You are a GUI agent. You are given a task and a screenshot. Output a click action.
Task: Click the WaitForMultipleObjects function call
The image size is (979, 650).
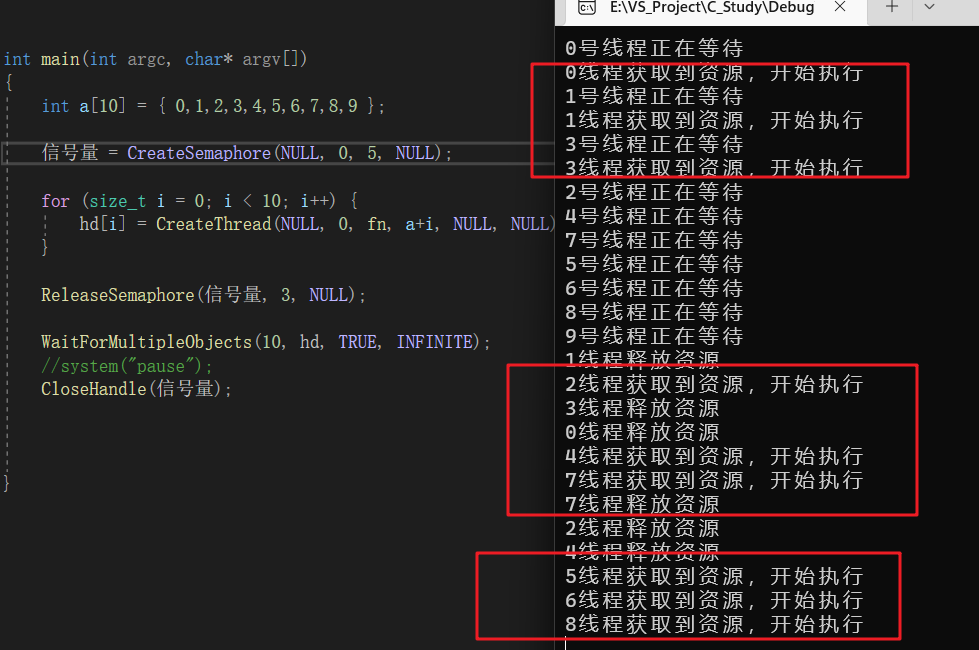(x=145, y=342)
